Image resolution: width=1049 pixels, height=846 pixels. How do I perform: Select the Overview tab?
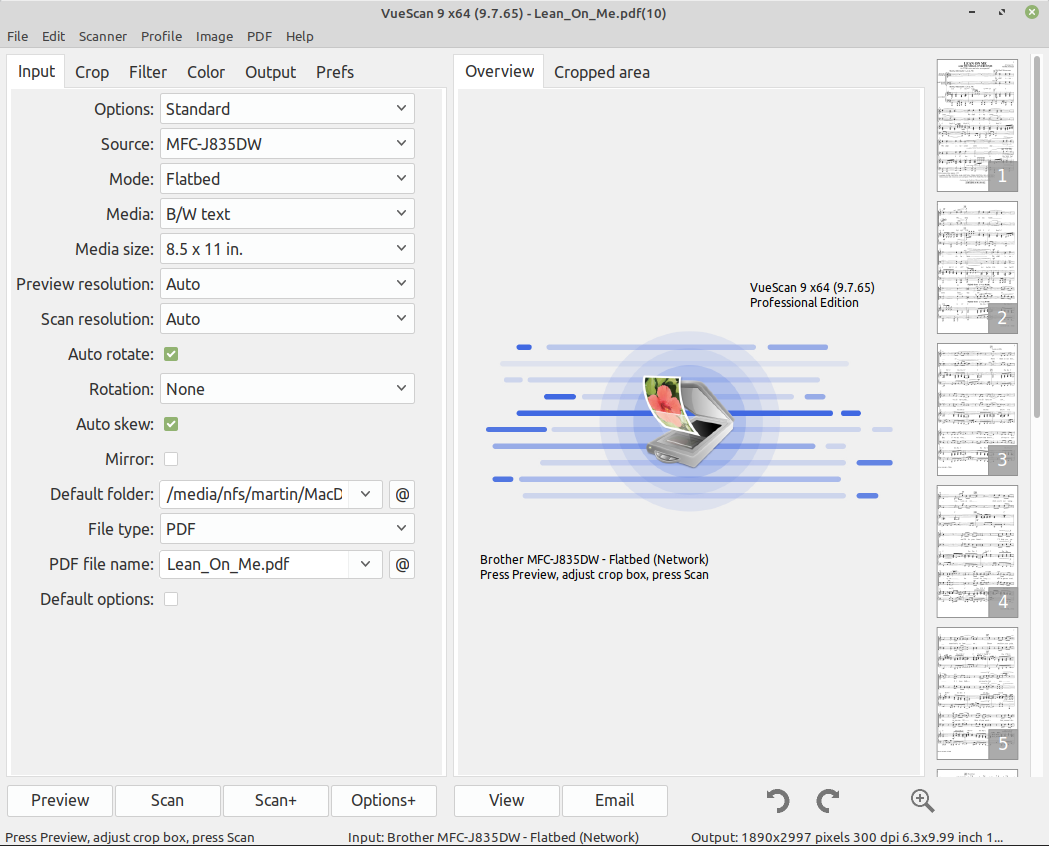500,72
